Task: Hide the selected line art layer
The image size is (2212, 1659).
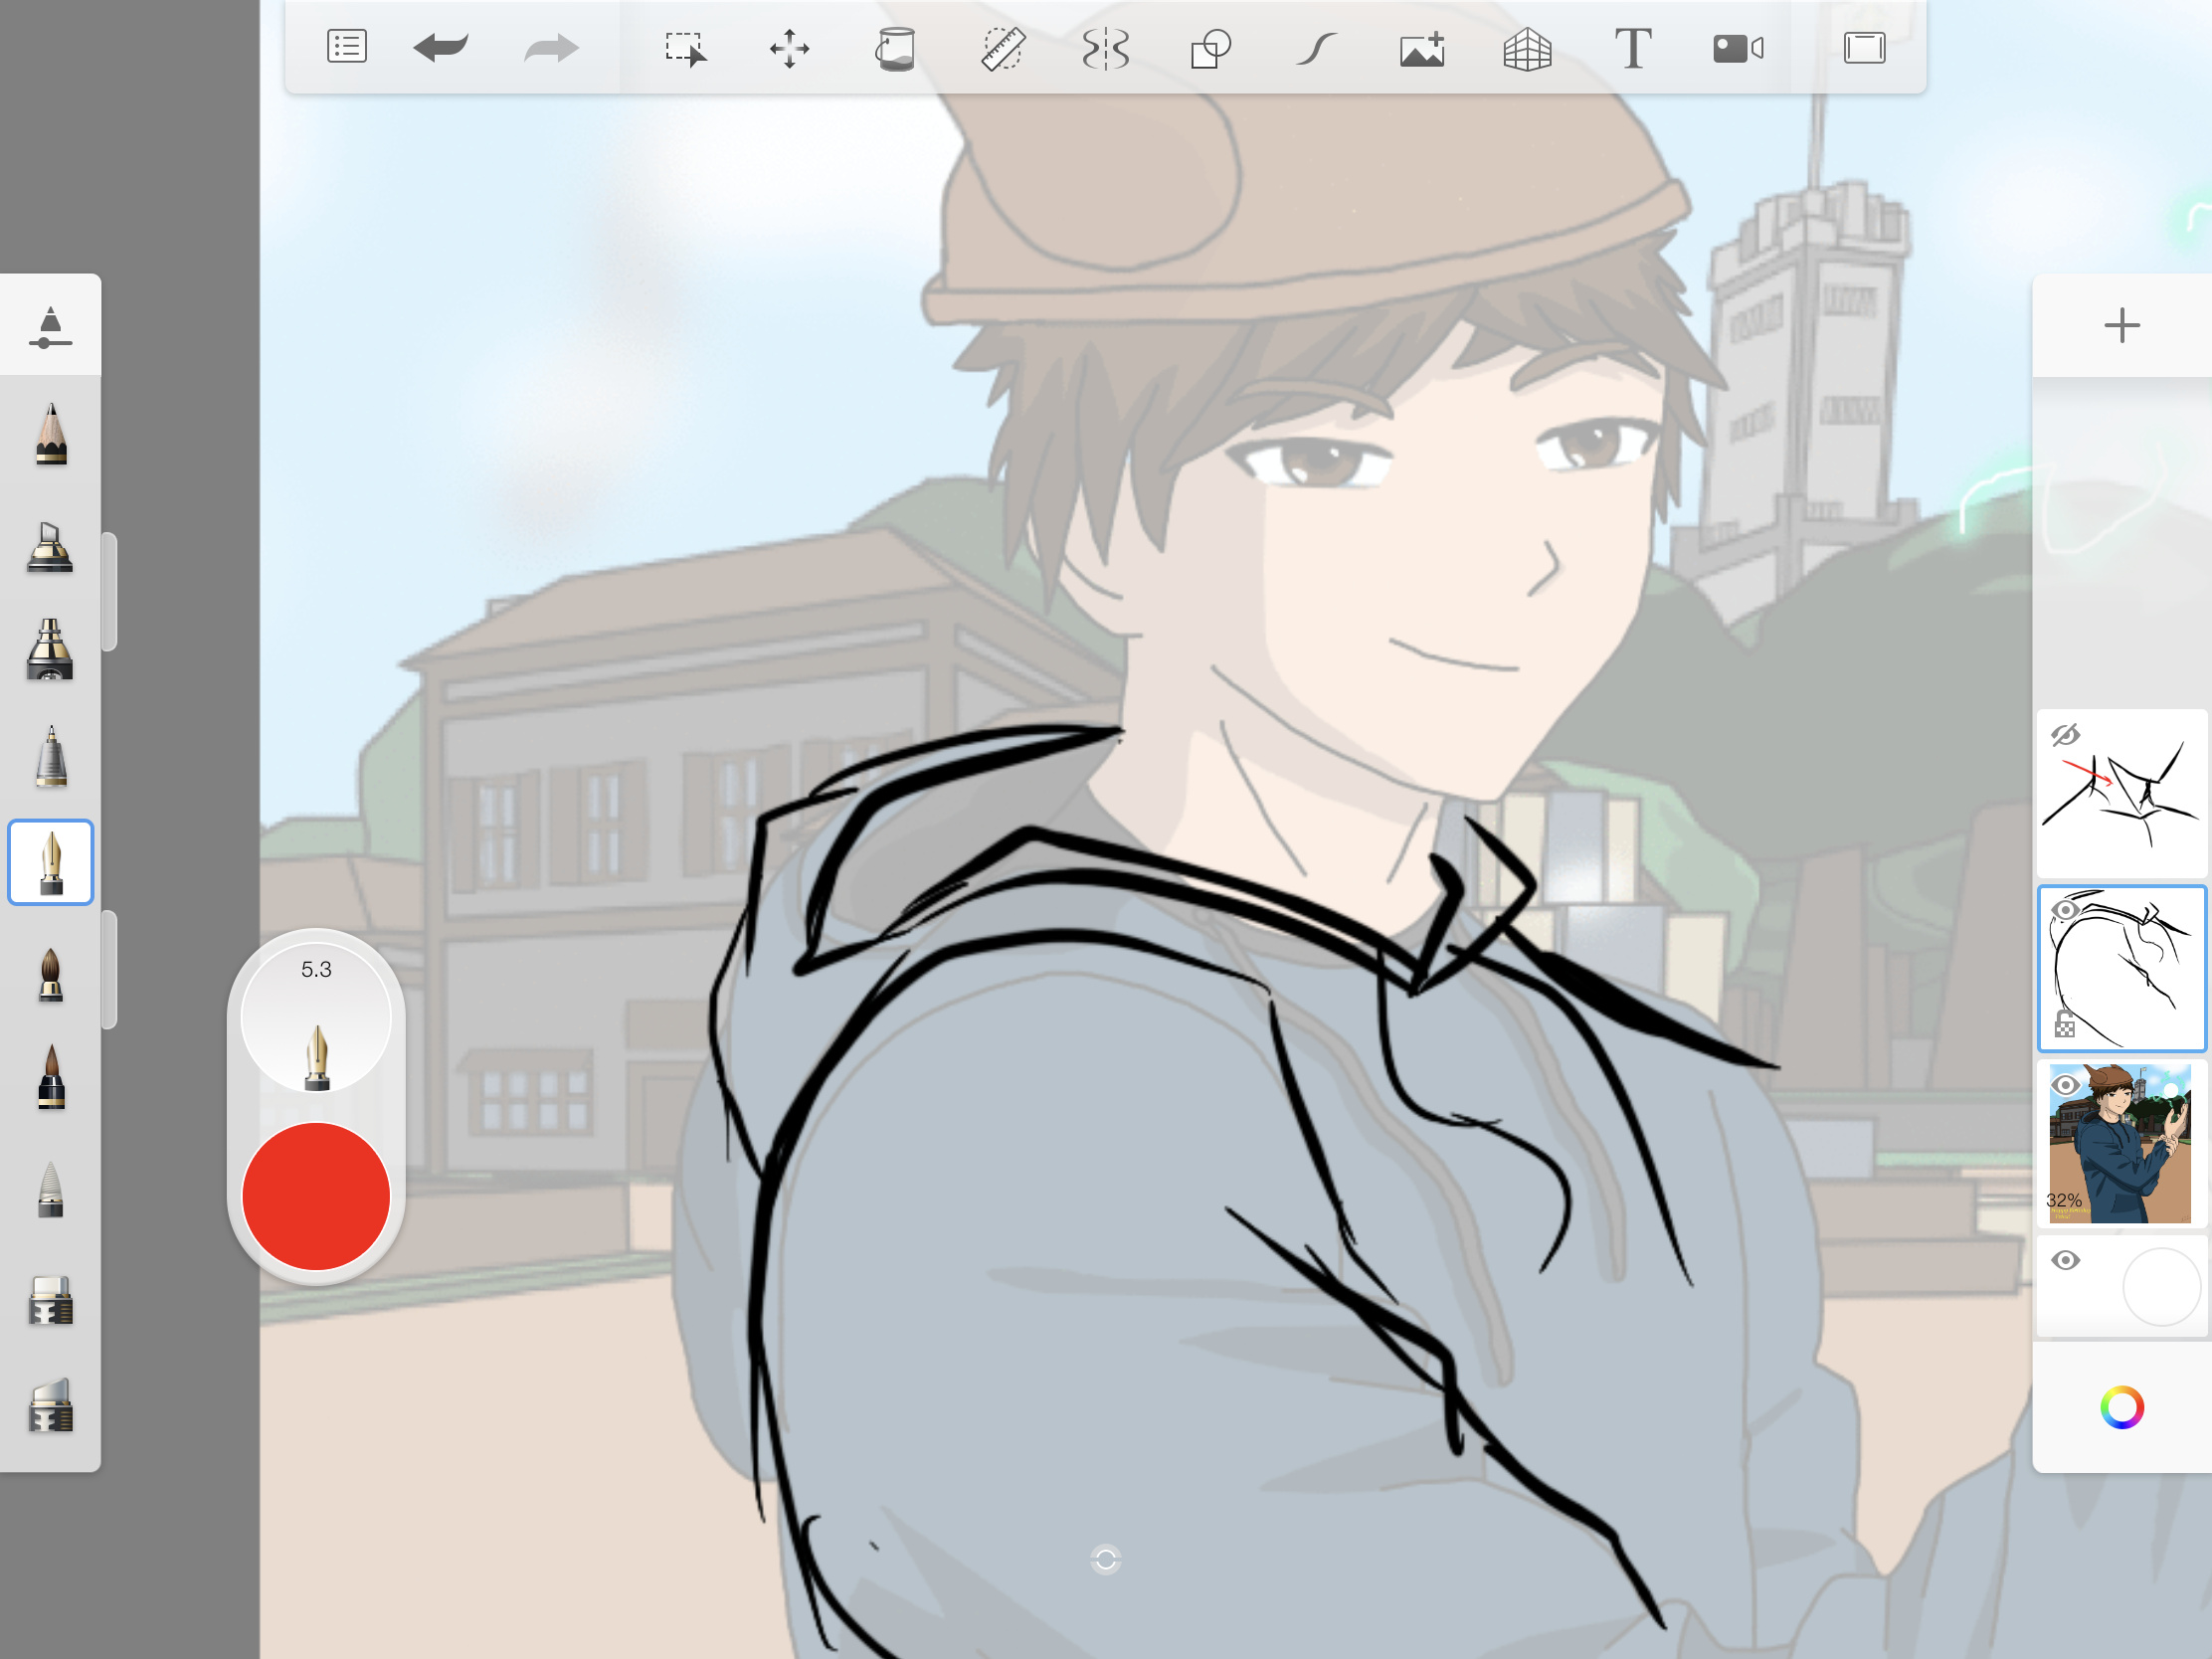Action: 2065,910
